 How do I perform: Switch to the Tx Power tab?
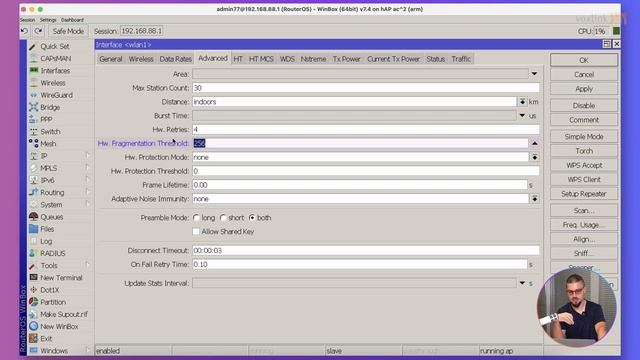pos(347,59)
